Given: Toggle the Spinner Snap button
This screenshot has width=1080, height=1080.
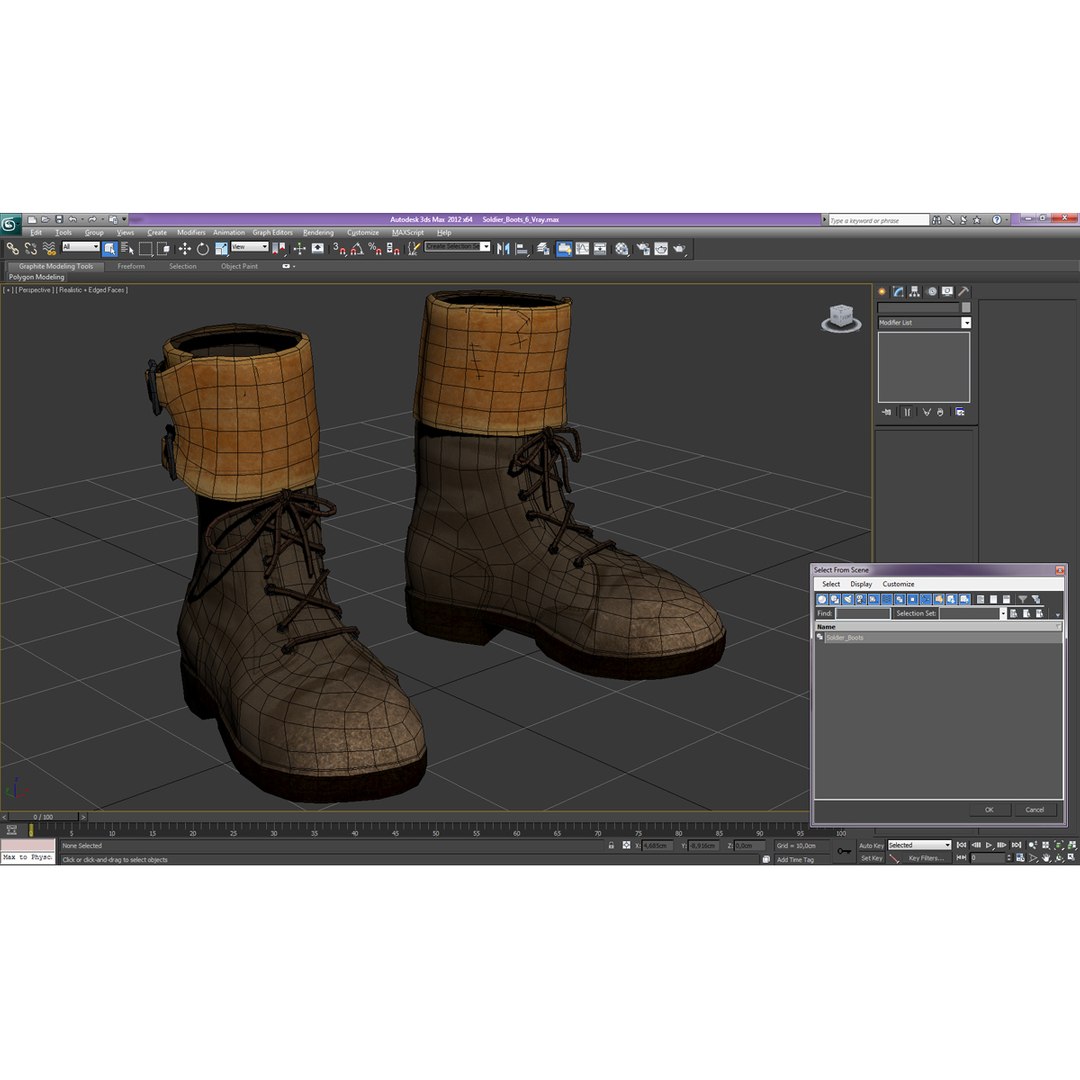Looking at the screenshot, I should click(x=393, y=249).
